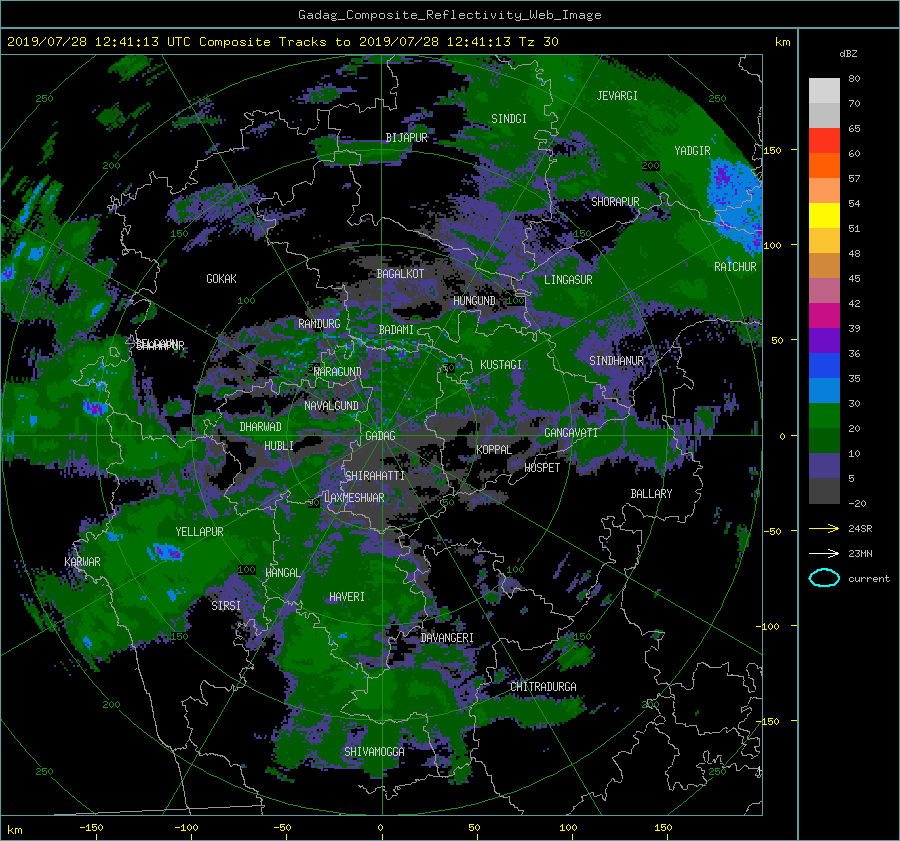Click the red 65 dBZ legend swatch
The image size is (900, 841).
(x=824, y=140)
